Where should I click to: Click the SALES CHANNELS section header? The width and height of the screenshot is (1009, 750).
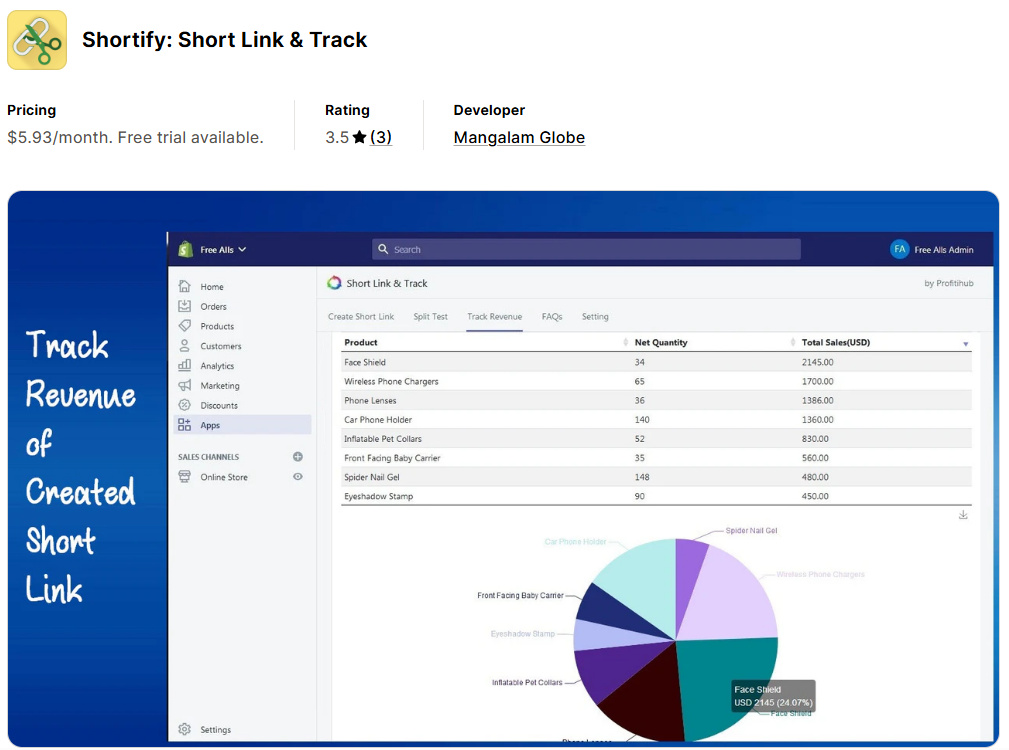pos(208,457)
